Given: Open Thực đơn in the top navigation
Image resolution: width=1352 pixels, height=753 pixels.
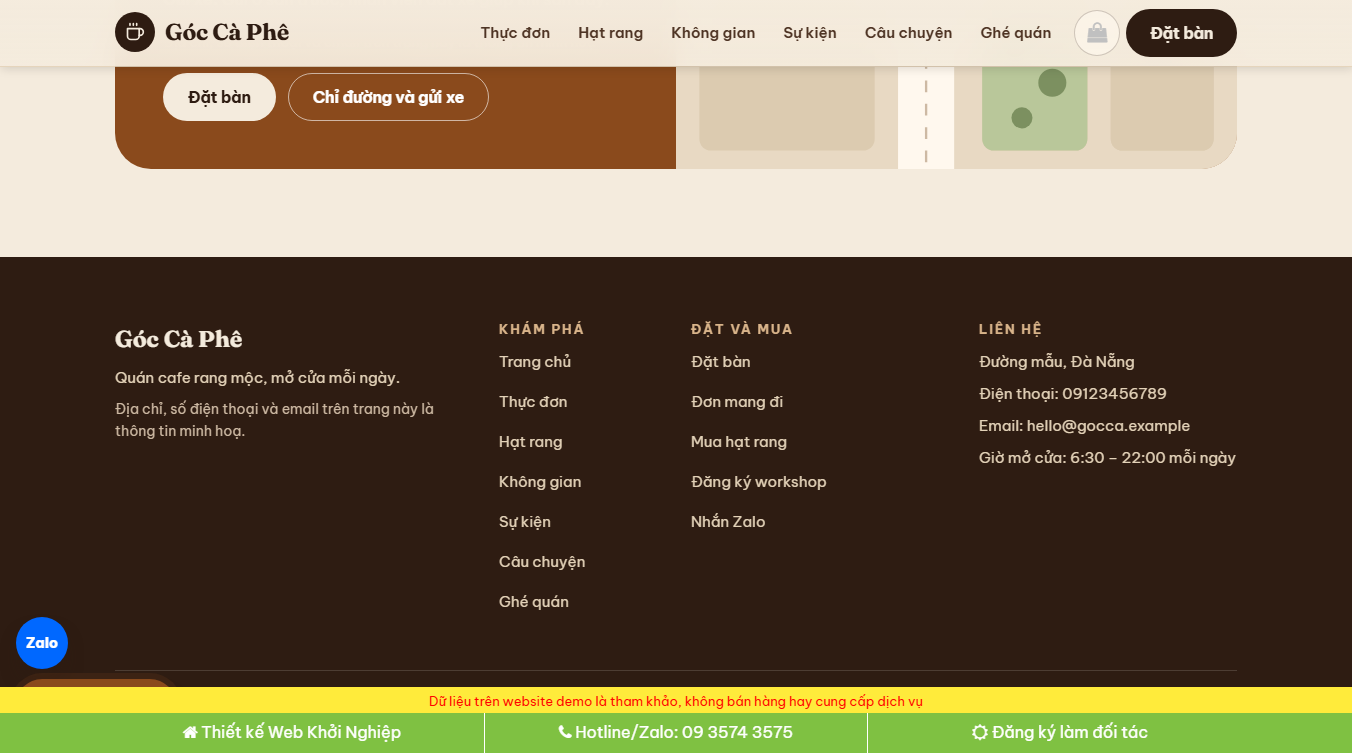Looking at the screenshot, I should 515,33.
